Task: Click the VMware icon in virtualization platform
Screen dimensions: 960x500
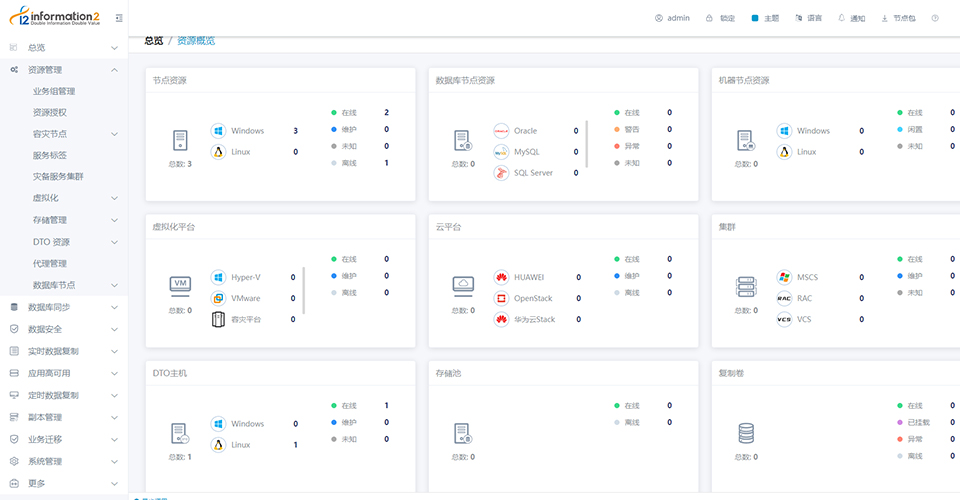Action: coord(218,298)
